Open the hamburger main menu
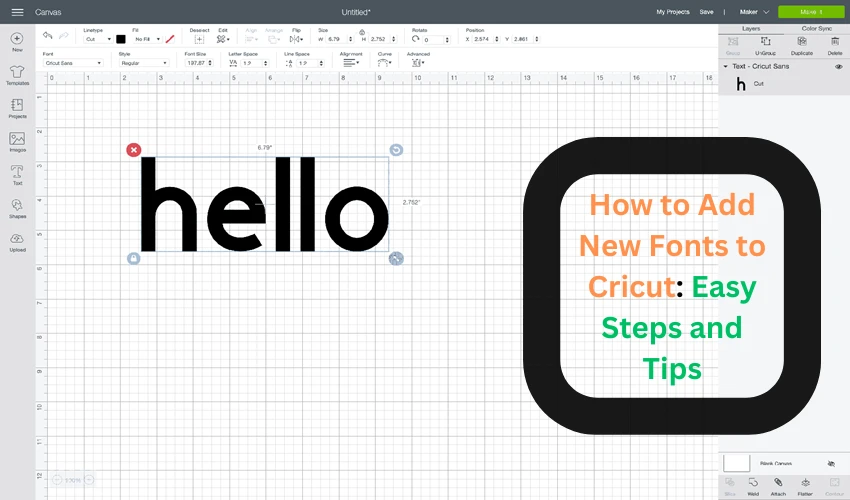Image resolution: width=850 pixels, height=500 pixels. click(17, 12)
